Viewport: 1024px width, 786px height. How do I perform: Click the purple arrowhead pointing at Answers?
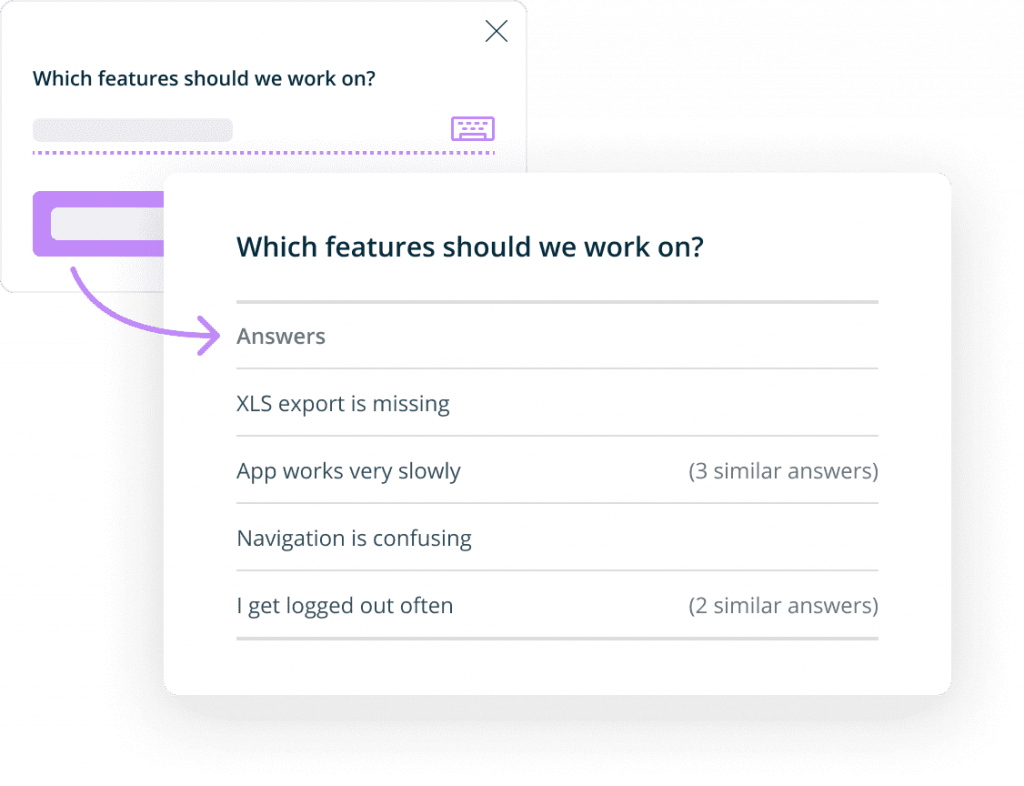point(209,336)
